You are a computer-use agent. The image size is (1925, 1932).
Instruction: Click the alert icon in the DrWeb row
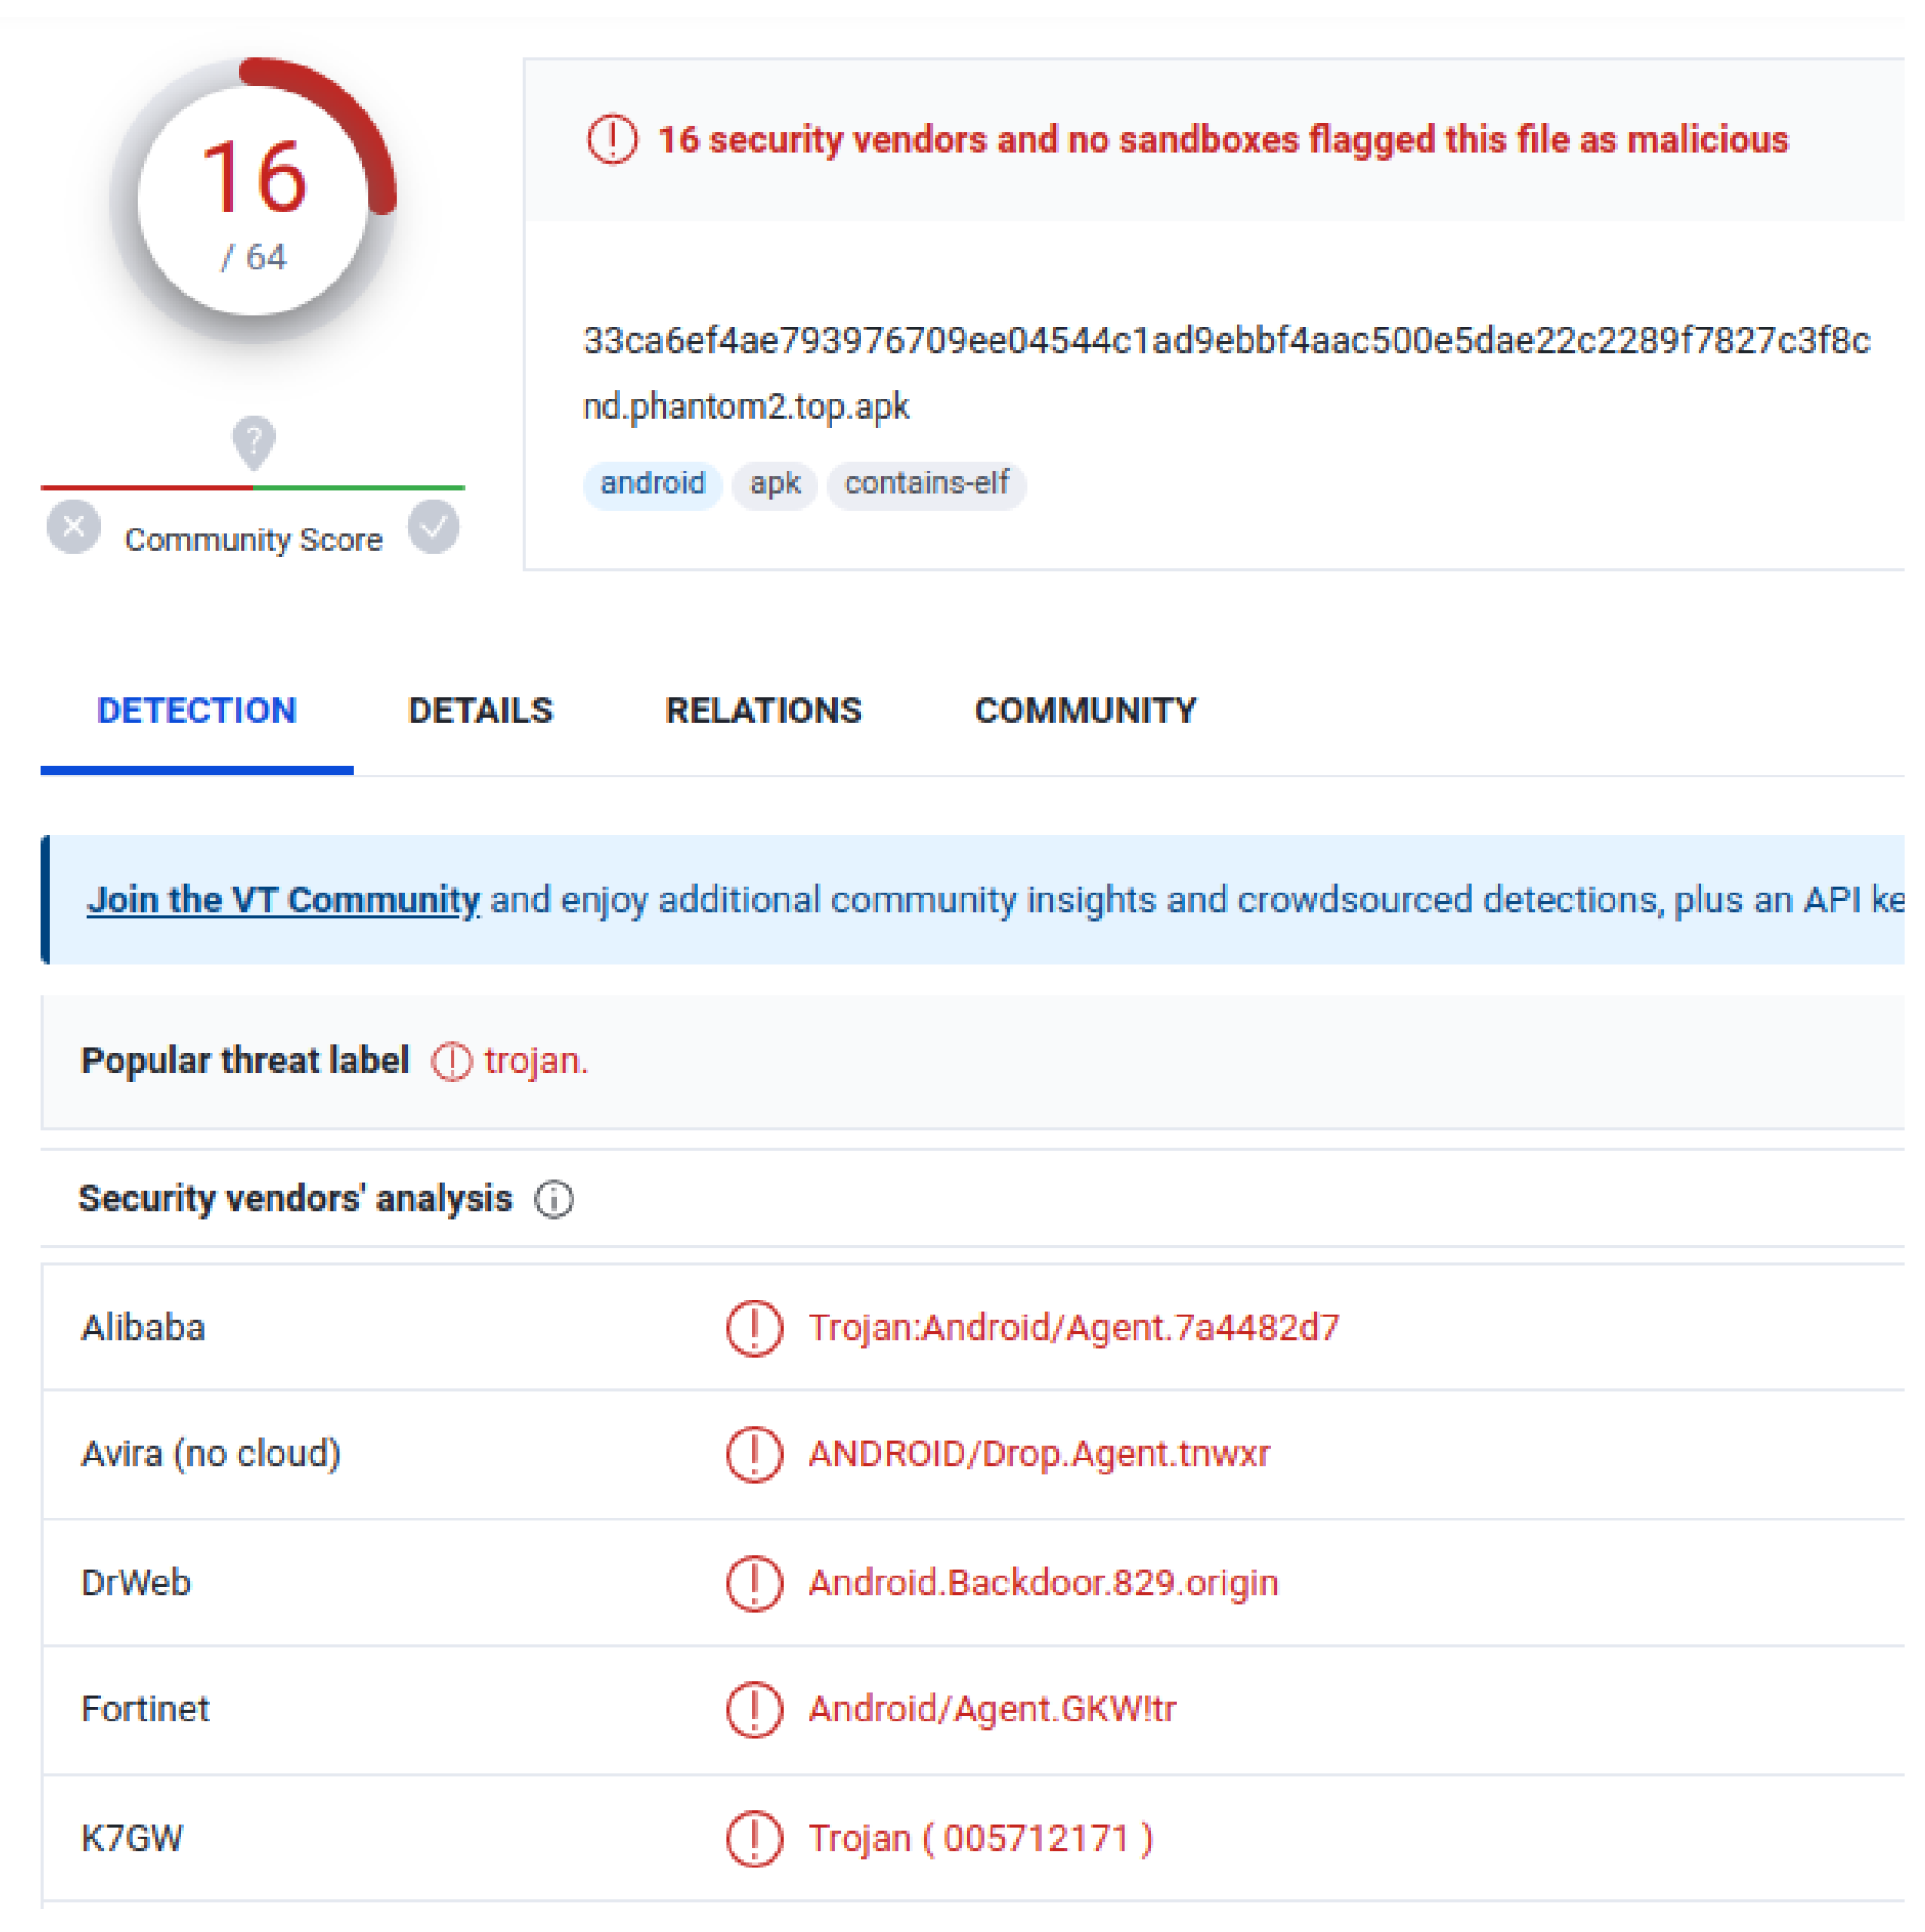pos(755,1585)
